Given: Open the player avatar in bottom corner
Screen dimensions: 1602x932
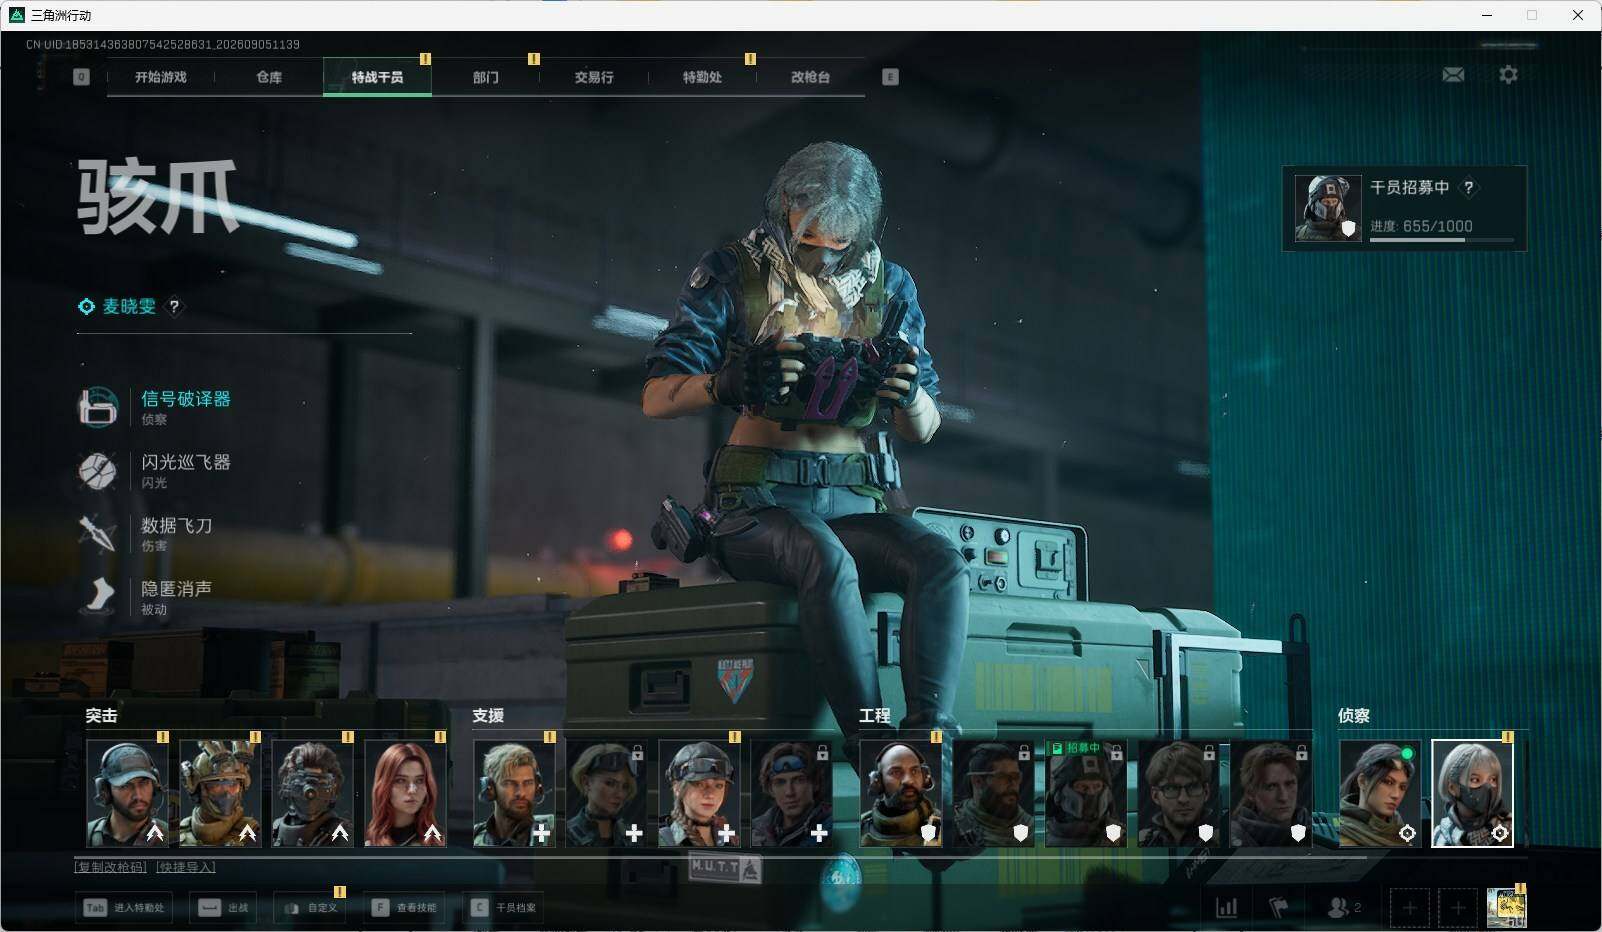Looking at the screenshot, I should pos(1506,908).
